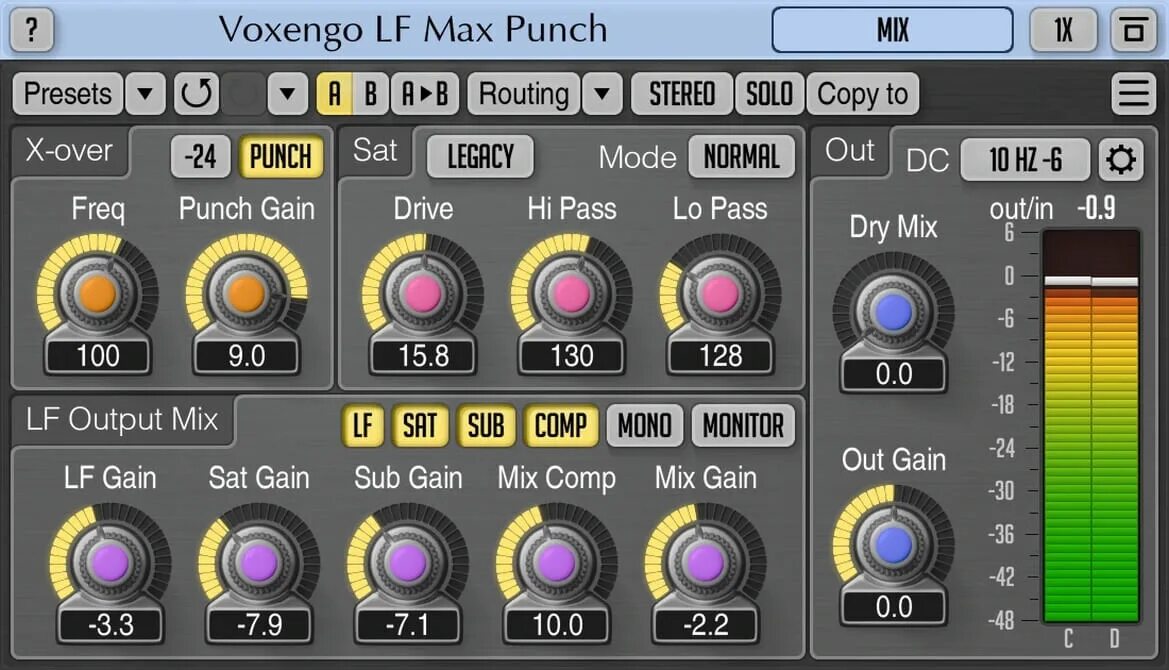
Task: Toggle the SUB output mix button
Action: 486,426
